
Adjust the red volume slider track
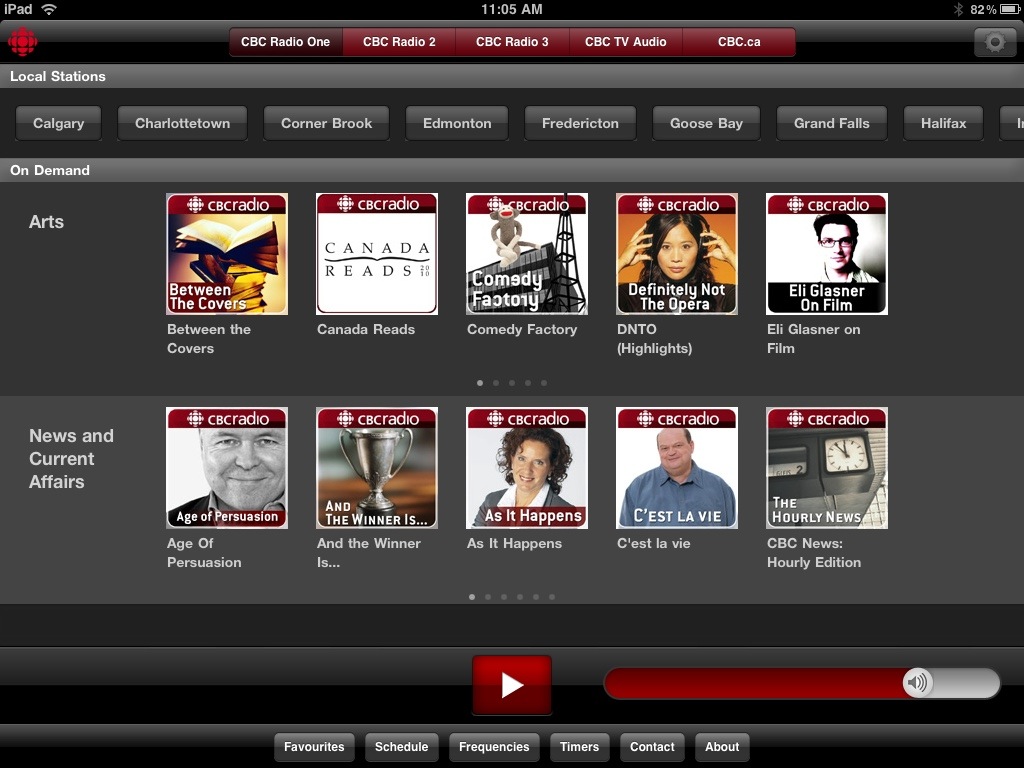coord(802,683)
